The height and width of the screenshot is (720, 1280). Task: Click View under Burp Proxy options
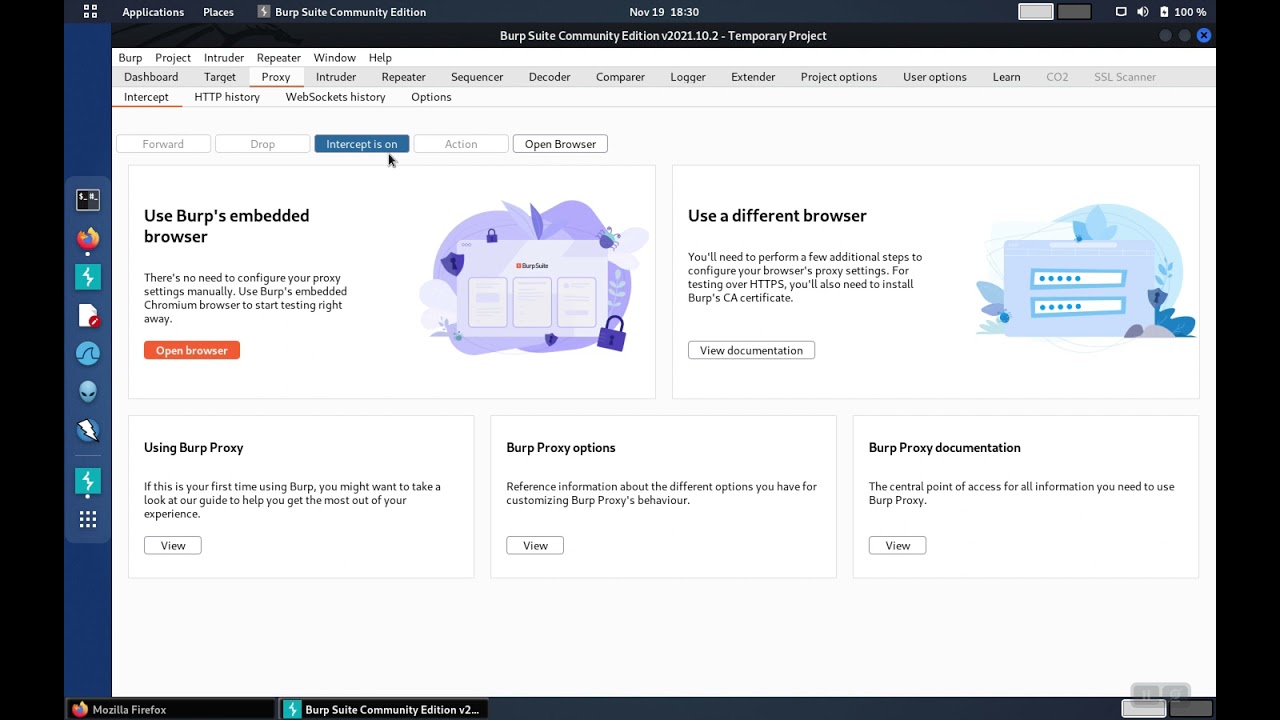pyautogui.click(x=535, y=545)
